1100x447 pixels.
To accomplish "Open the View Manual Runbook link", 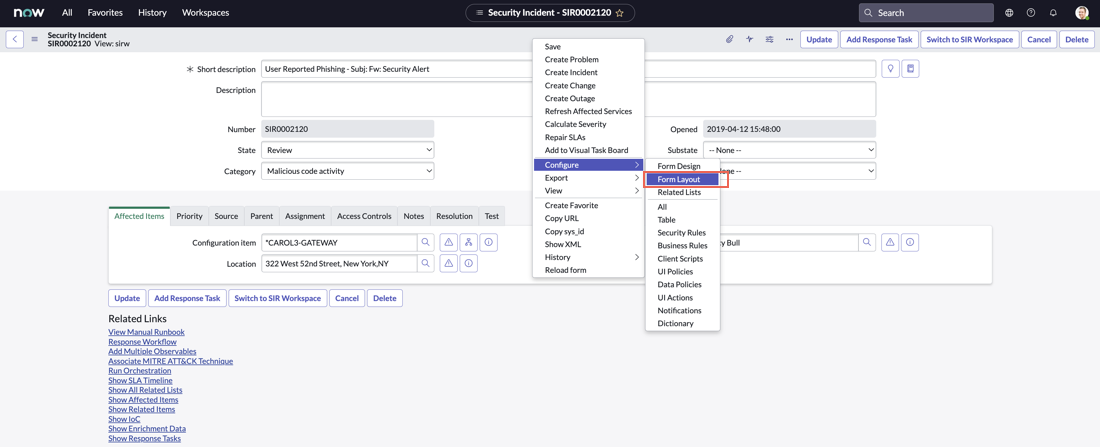I will (x=147, y=332).
